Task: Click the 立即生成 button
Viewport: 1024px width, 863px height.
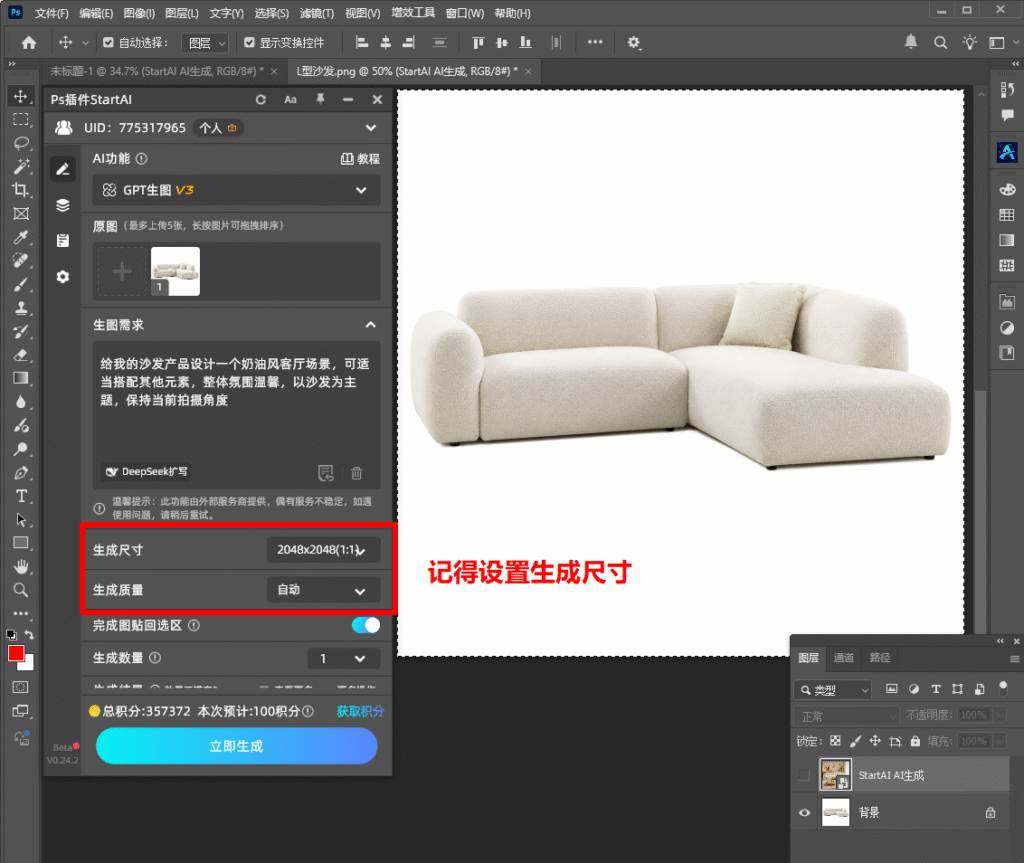Action: point(236,746)
